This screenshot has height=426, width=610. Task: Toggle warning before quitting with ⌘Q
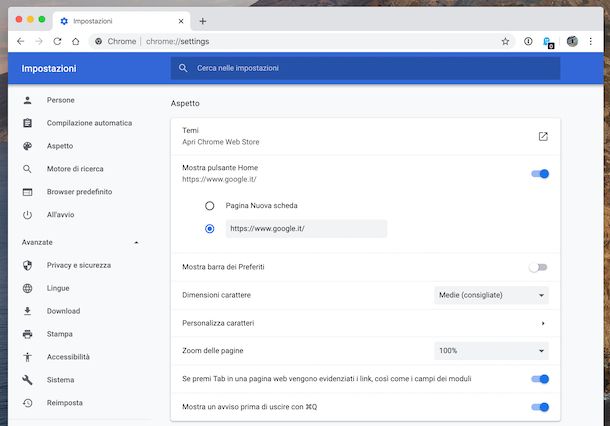pos(540,407)
